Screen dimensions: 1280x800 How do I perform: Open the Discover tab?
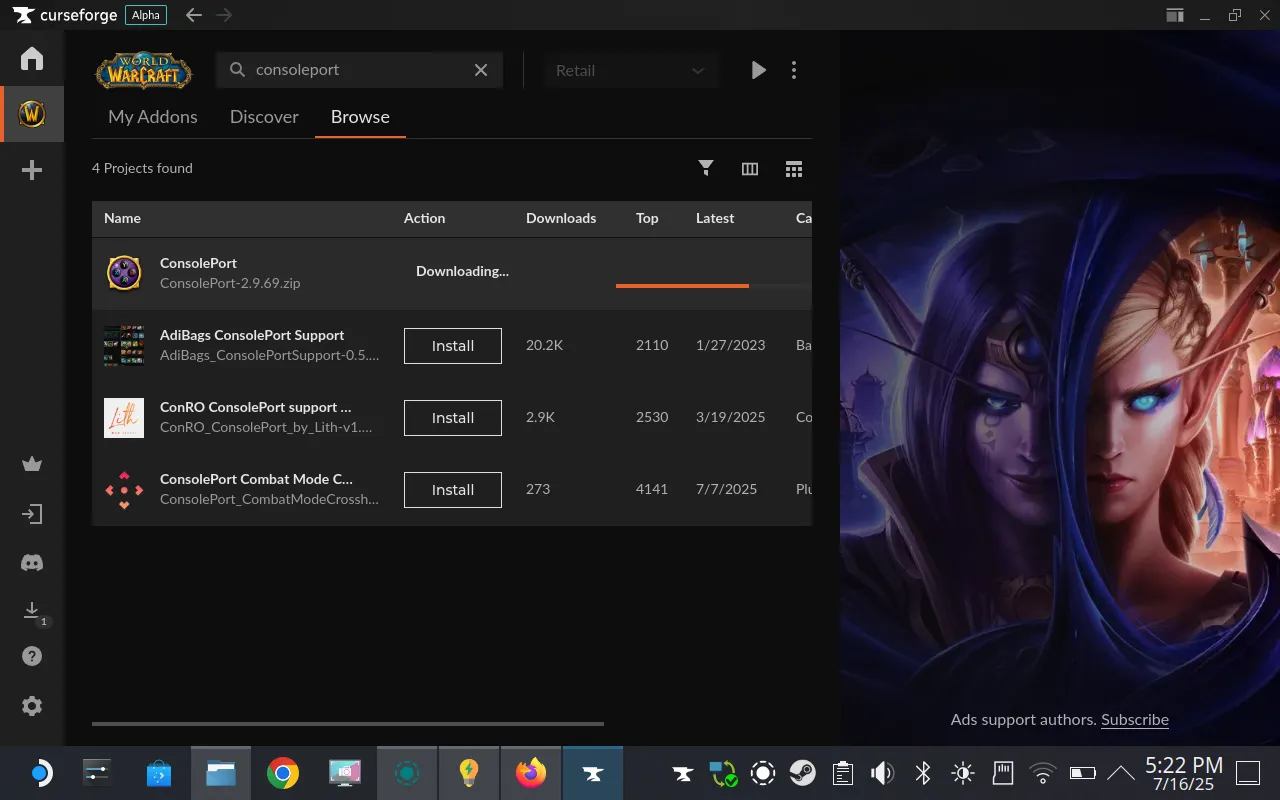[264, 117]
